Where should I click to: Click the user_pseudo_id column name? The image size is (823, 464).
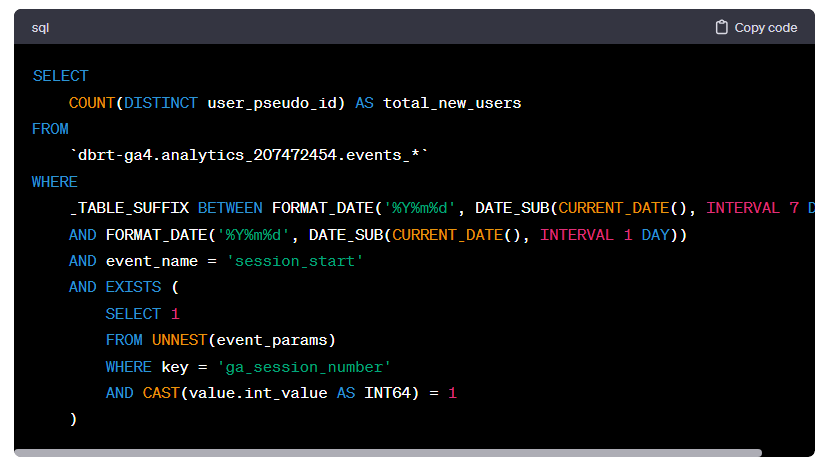272,103
